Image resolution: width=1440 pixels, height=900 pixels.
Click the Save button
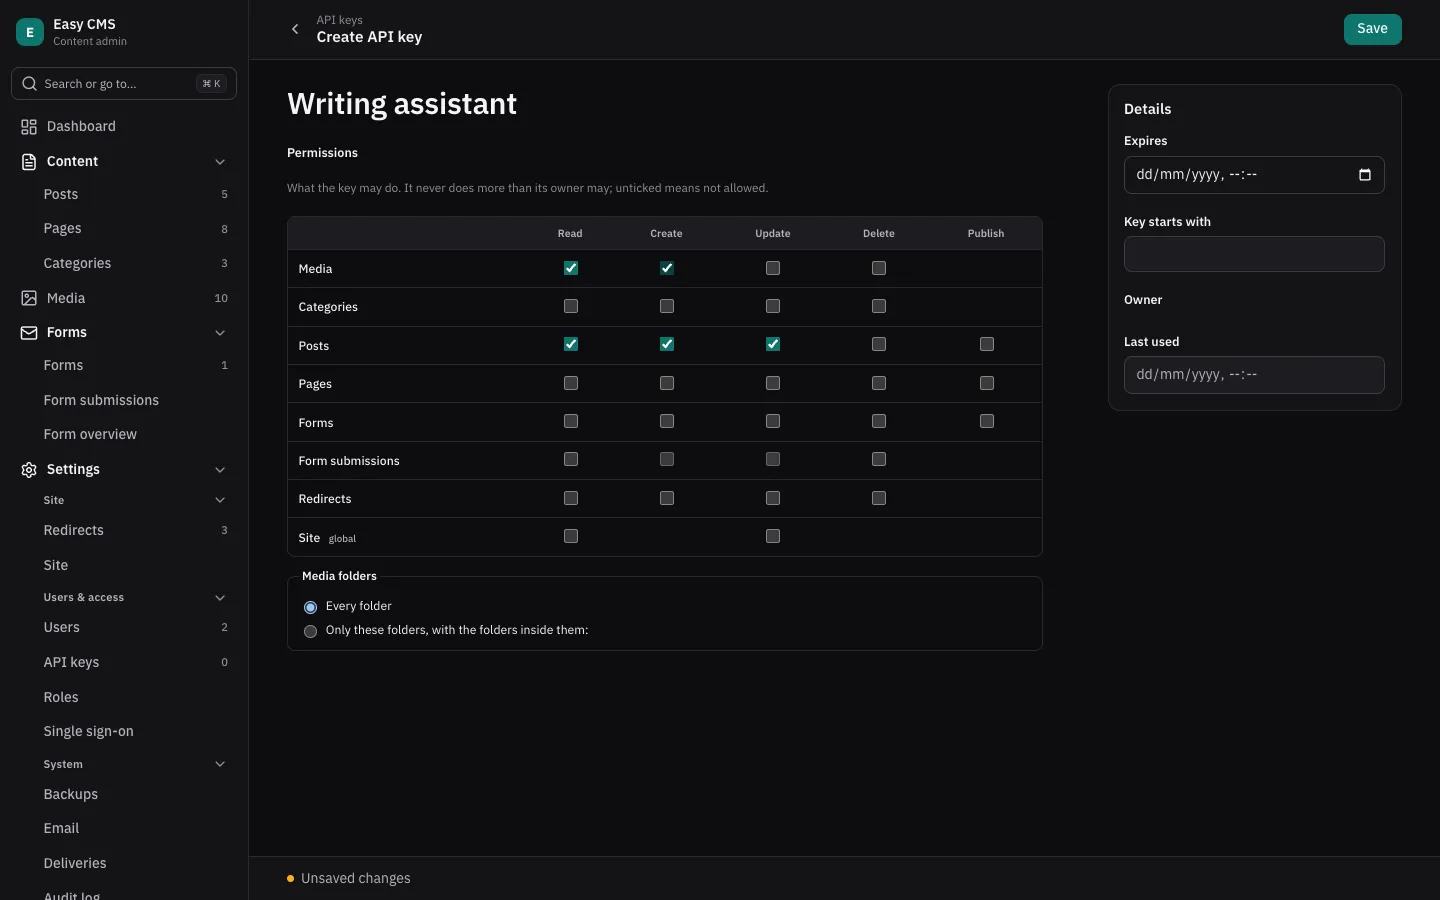[1372, 29]
